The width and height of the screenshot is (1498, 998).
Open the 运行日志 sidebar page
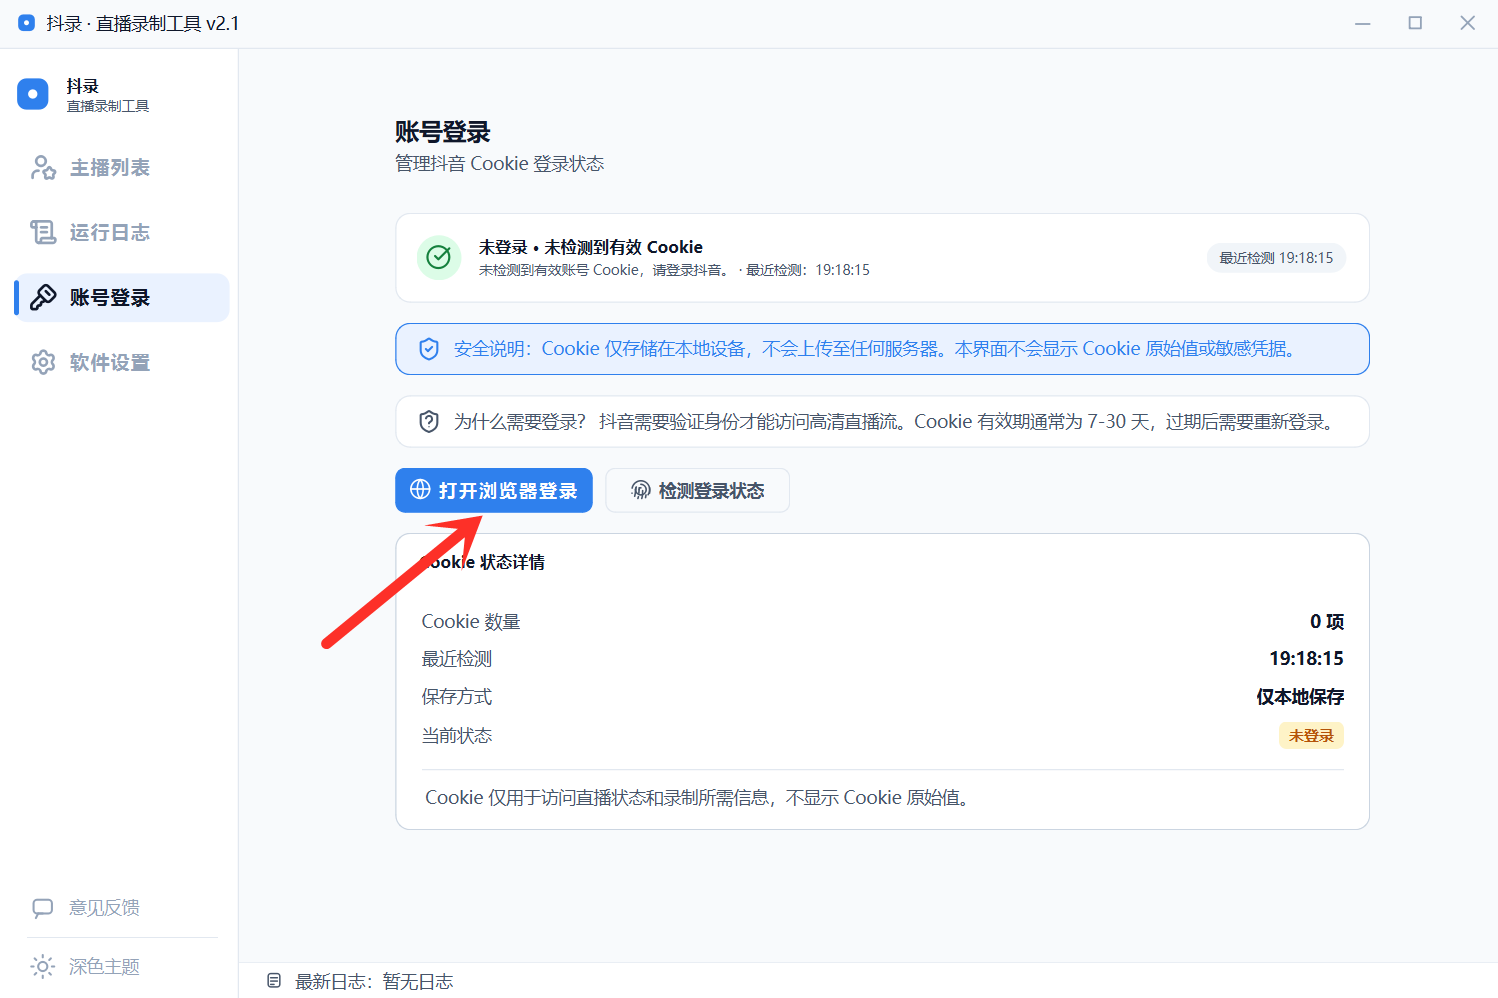(x=122, y=233)
